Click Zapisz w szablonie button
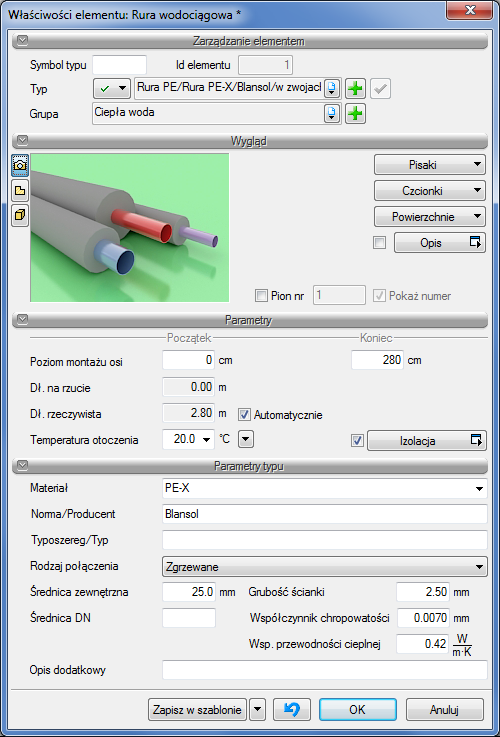Viewport: 500px width, 737px height. point(197,709)
